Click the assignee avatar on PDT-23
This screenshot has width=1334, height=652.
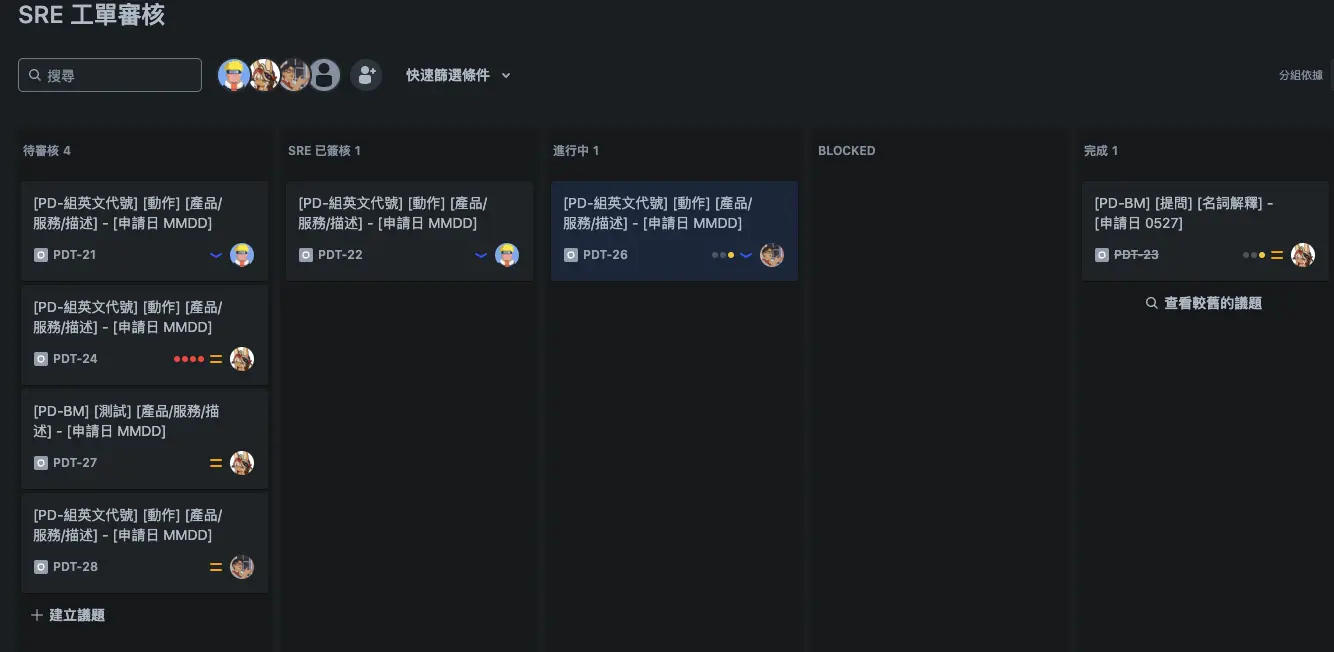pos(1302,255)
